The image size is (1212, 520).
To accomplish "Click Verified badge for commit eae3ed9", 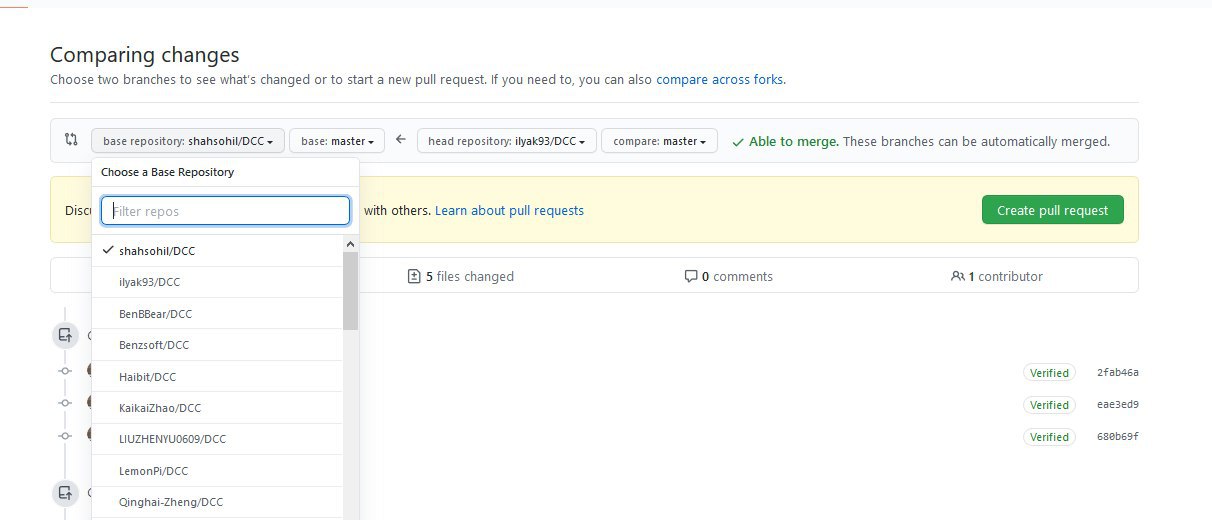I will point(1049,405).
